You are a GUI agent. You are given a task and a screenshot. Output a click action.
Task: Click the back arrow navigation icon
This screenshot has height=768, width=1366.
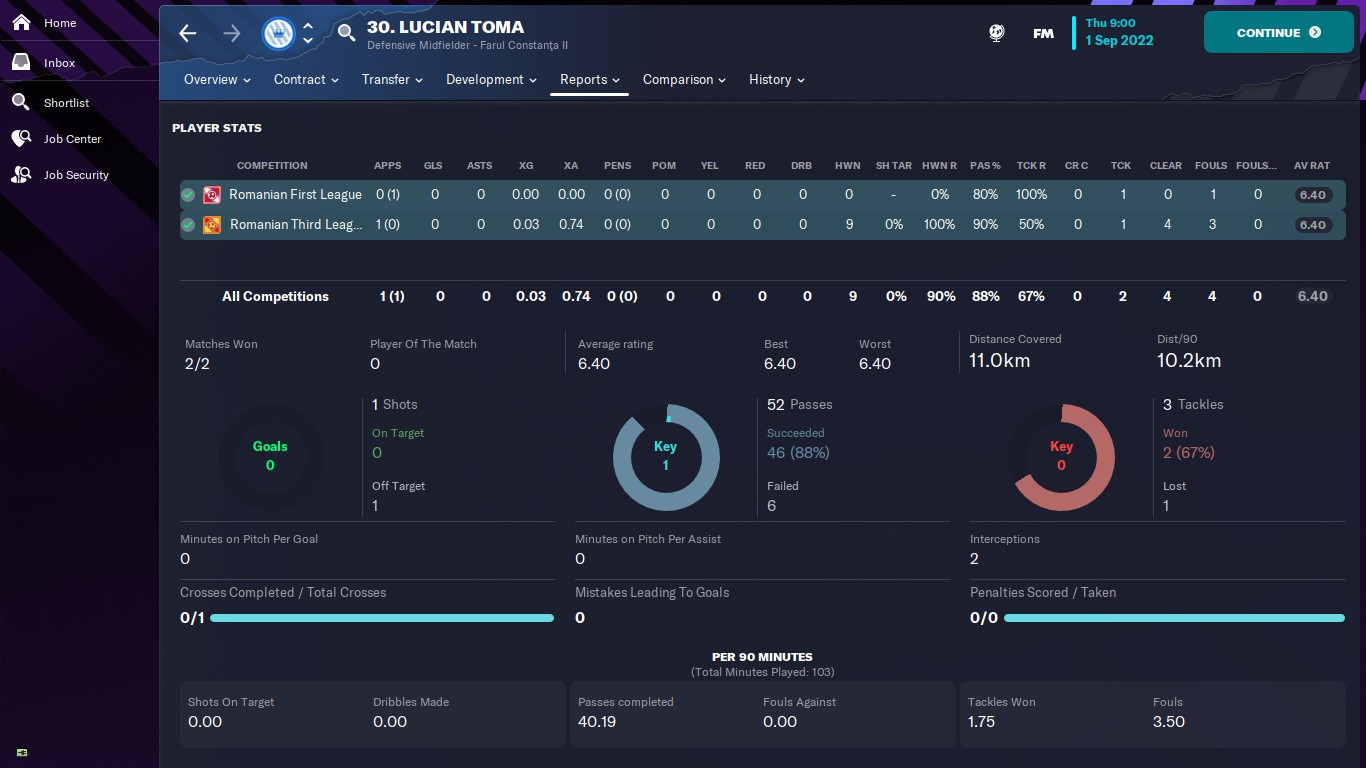188,33
